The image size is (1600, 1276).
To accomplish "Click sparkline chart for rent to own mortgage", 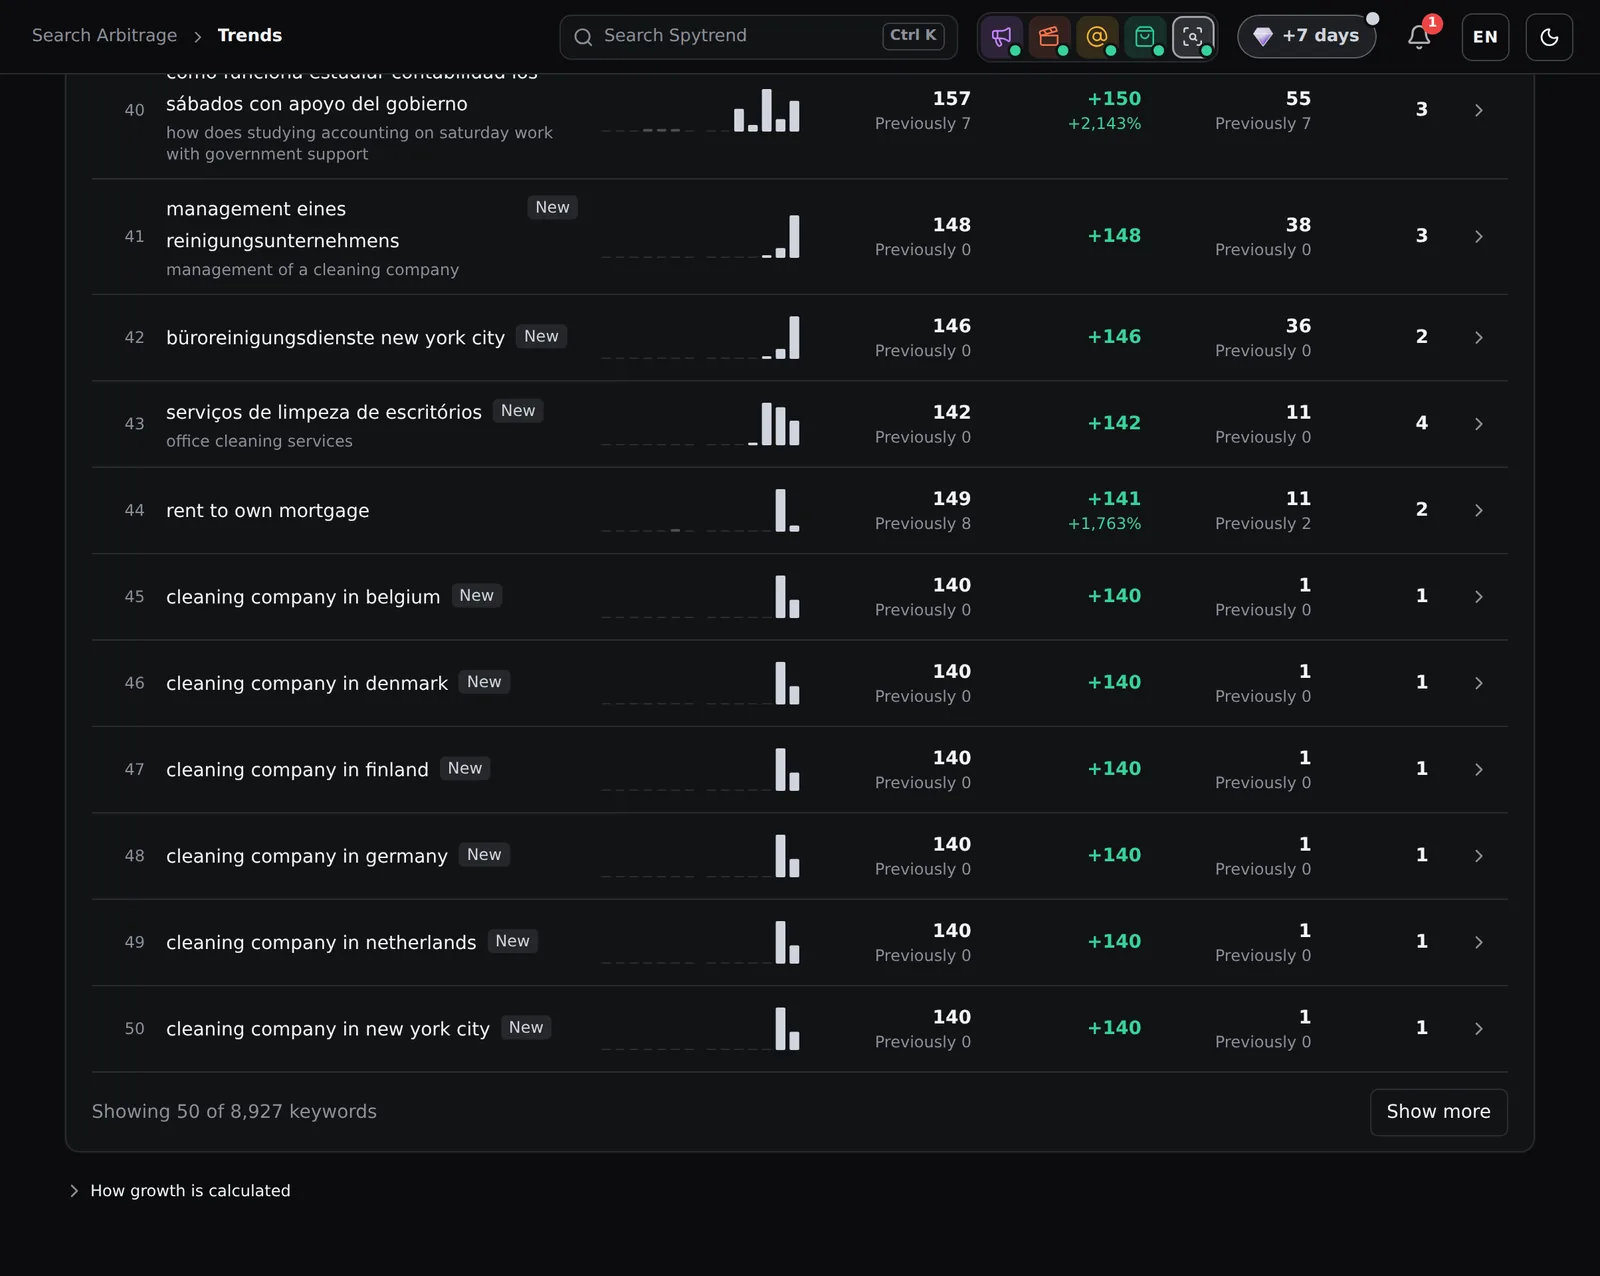I will coord(700,510).
